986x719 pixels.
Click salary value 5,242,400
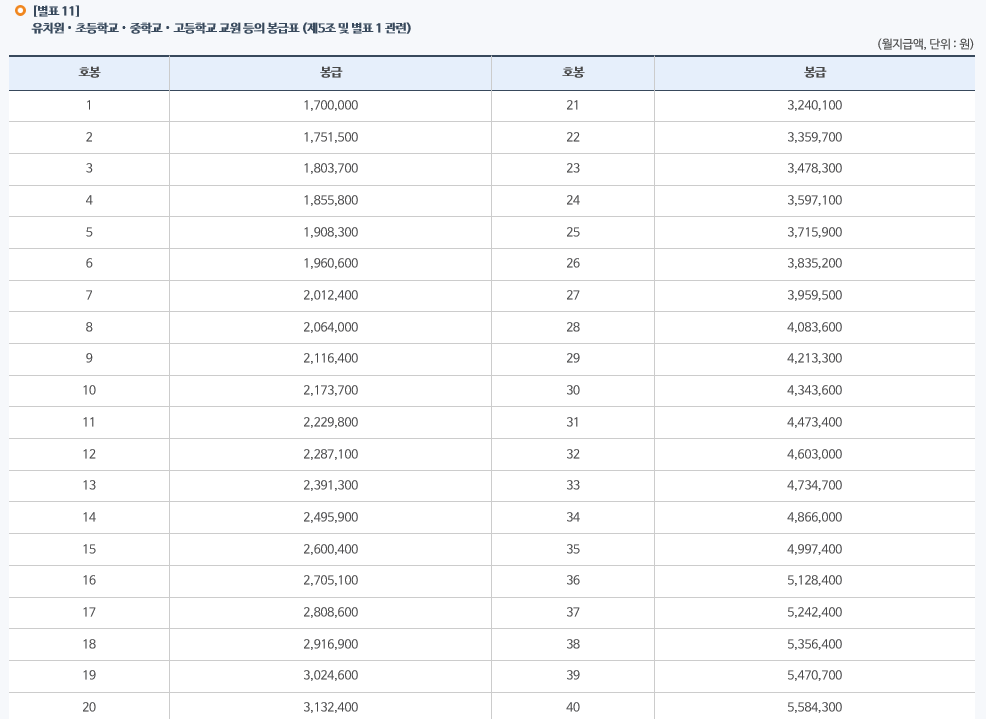click(814, 612)
